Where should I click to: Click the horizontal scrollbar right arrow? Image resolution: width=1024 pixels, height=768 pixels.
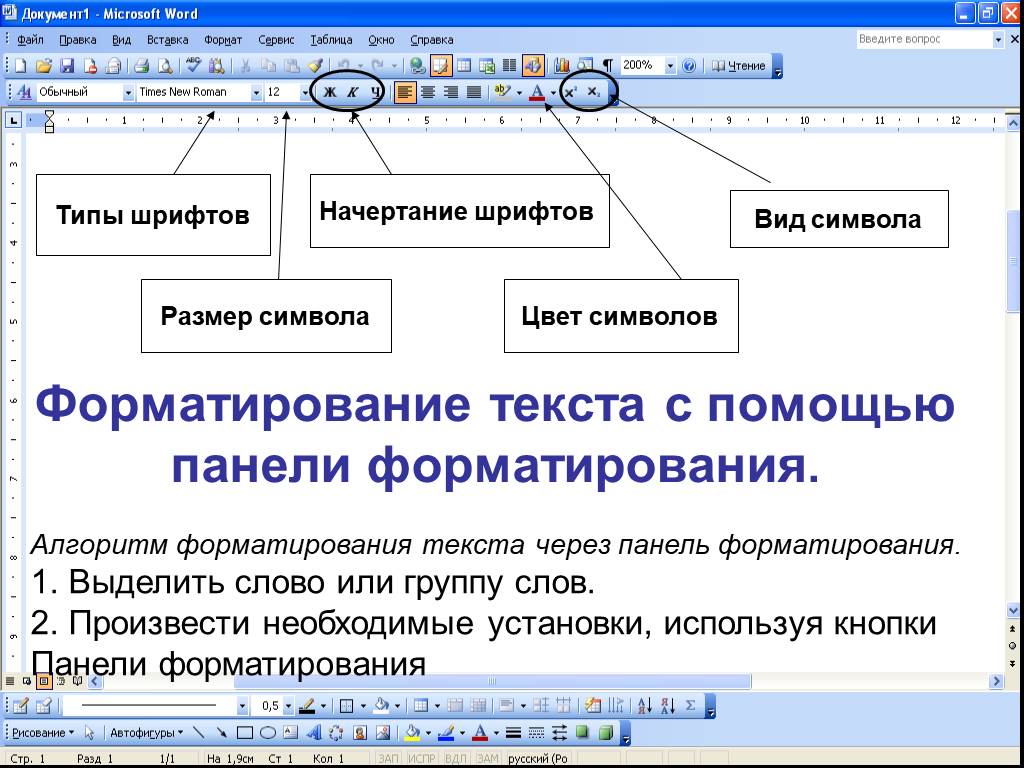pos(997,681)
